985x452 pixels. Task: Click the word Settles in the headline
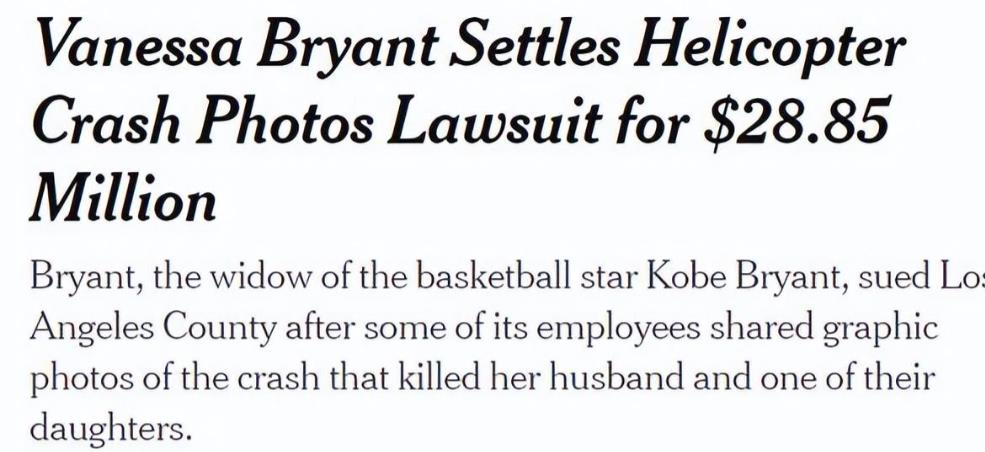(536, 47)
